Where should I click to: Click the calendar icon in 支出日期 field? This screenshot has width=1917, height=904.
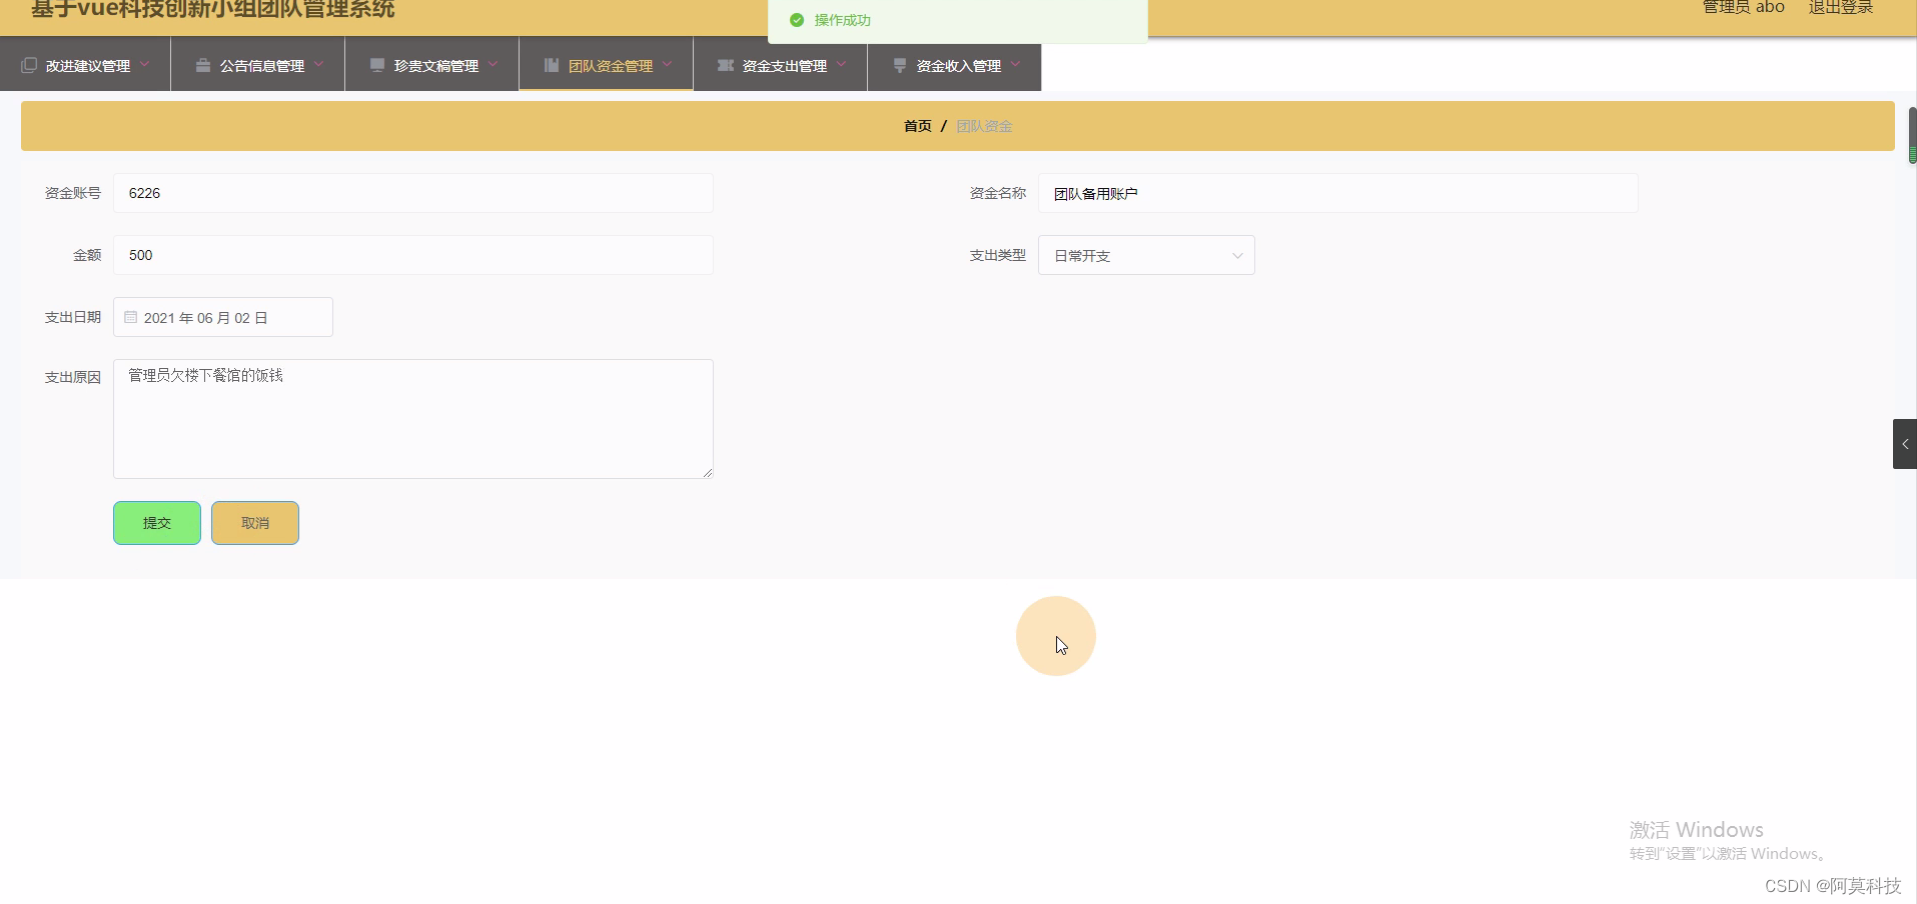tap(130, 317)
